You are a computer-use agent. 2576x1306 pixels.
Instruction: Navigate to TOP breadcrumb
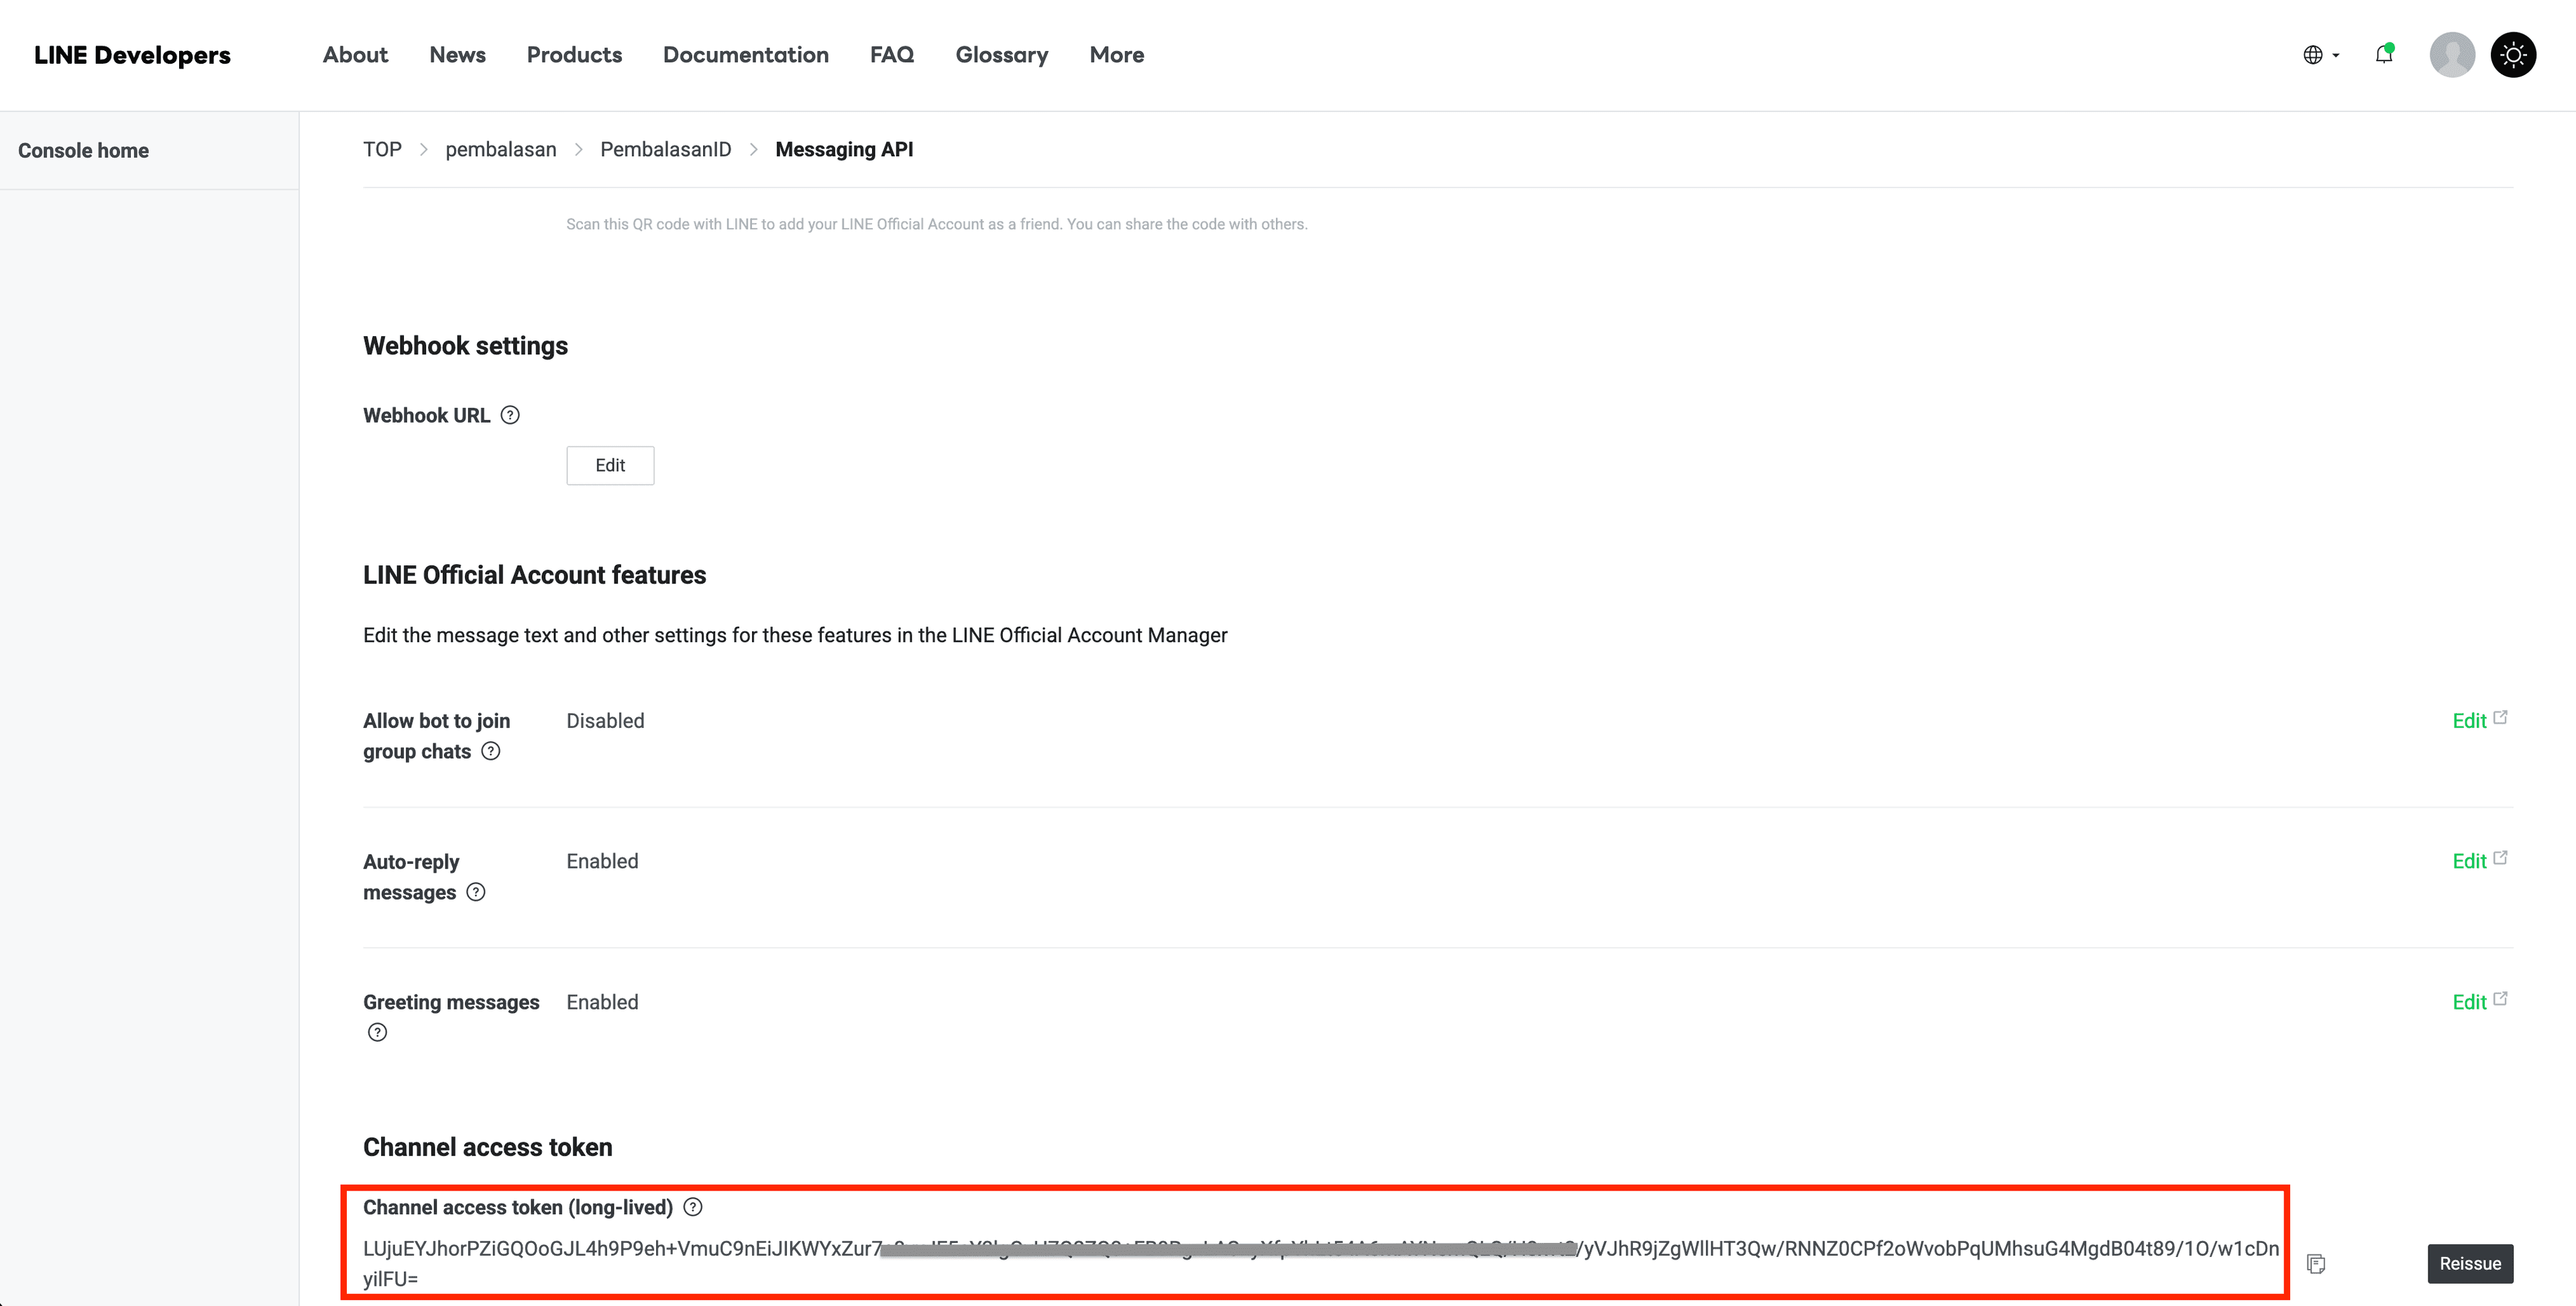coord(382,149)
